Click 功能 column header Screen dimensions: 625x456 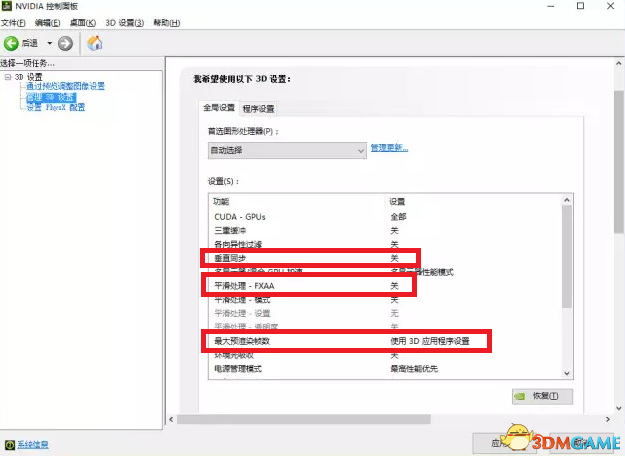[221, 202]
